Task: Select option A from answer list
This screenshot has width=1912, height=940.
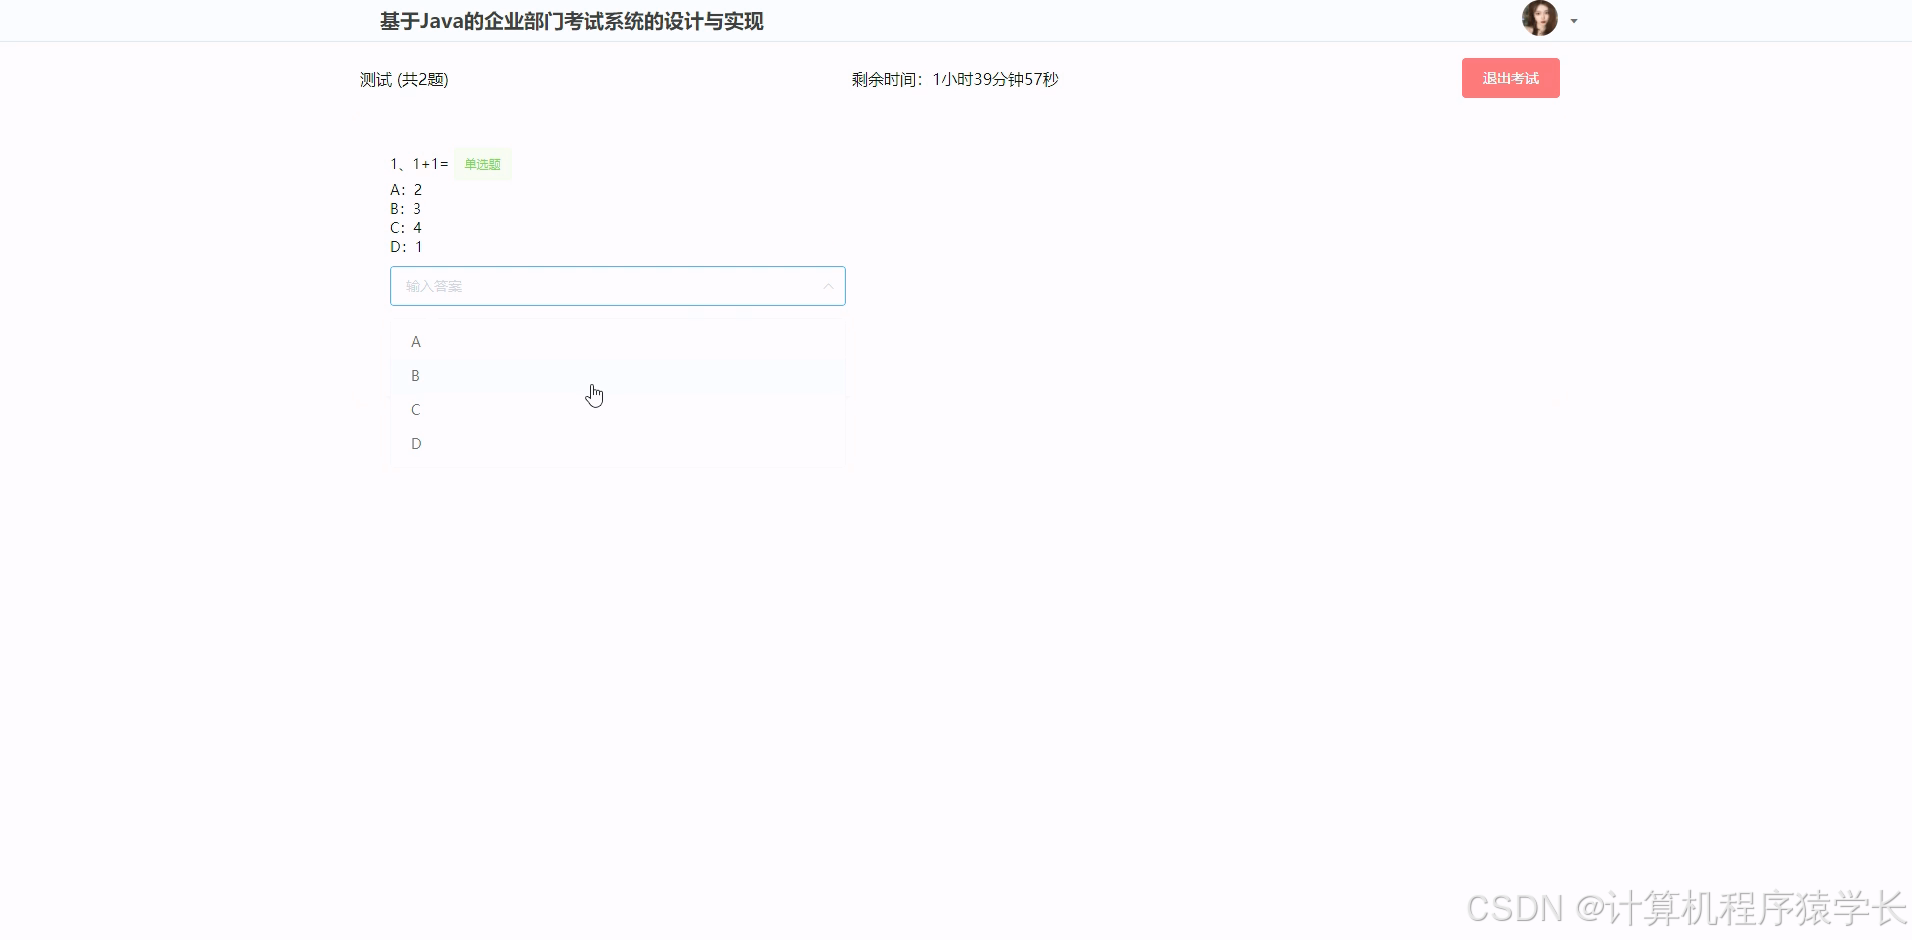Action: 617,342
